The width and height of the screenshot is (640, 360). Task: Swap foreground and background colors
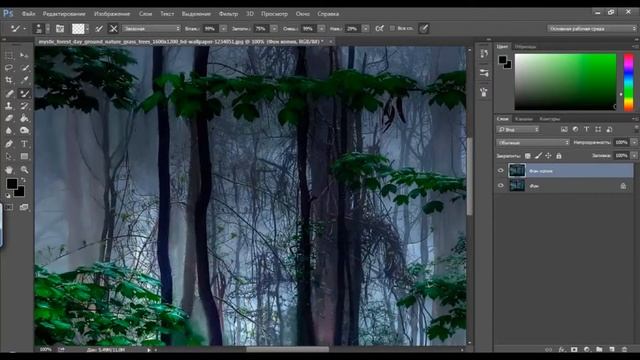[23, 180]
